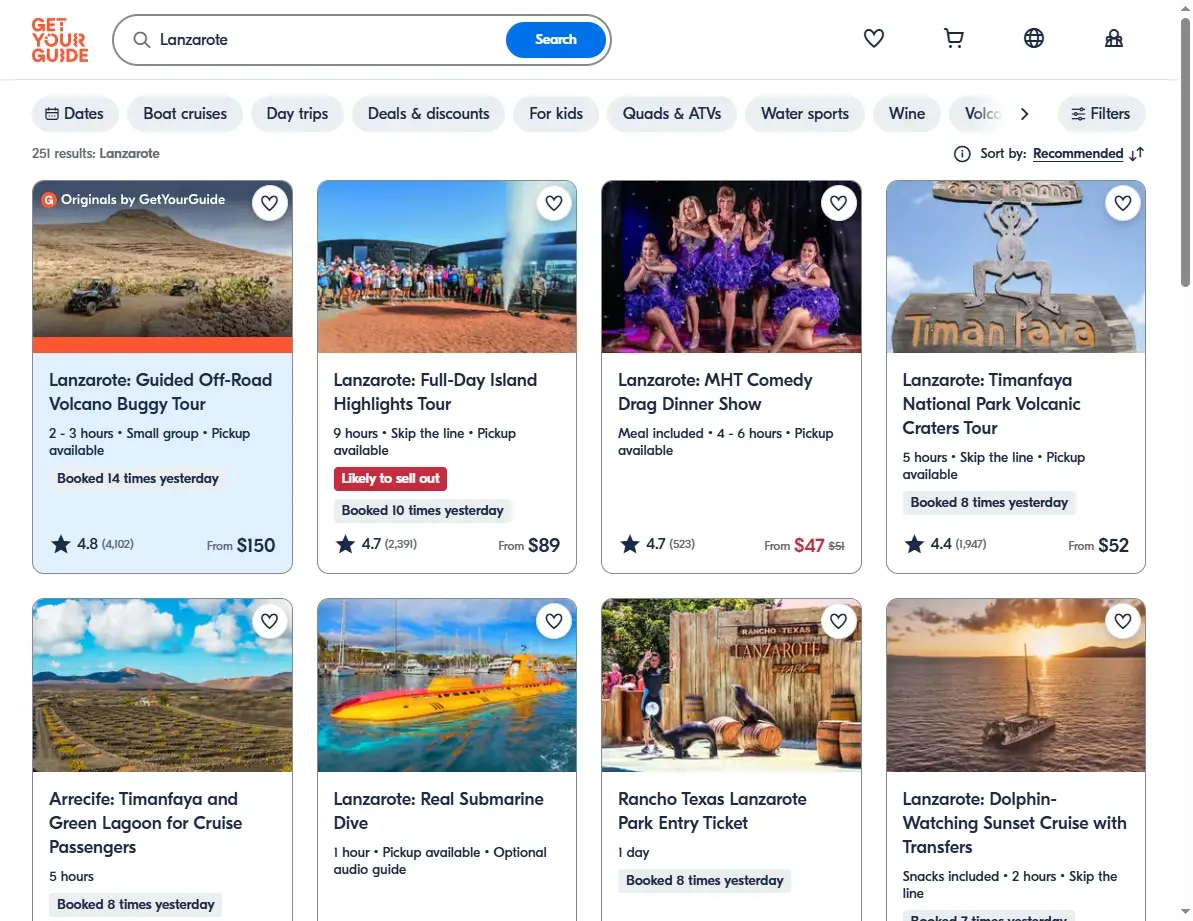
Task: Open the MHT Comedy Drag Dinner Show title
Action: click(715, 392)
